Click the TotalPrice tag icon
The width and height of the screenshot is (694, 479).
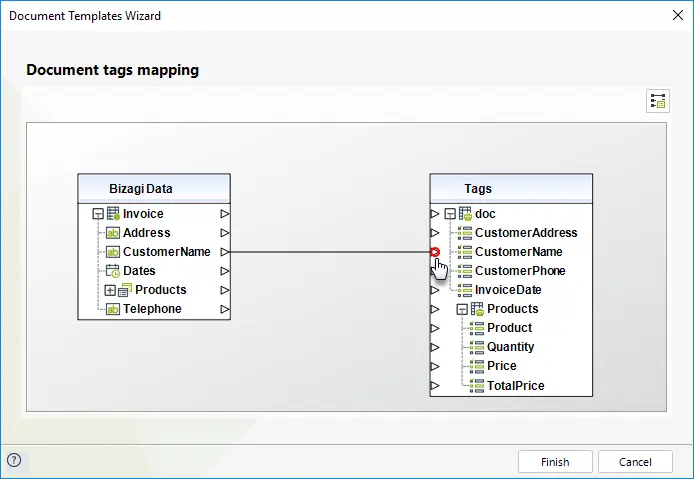477,386
